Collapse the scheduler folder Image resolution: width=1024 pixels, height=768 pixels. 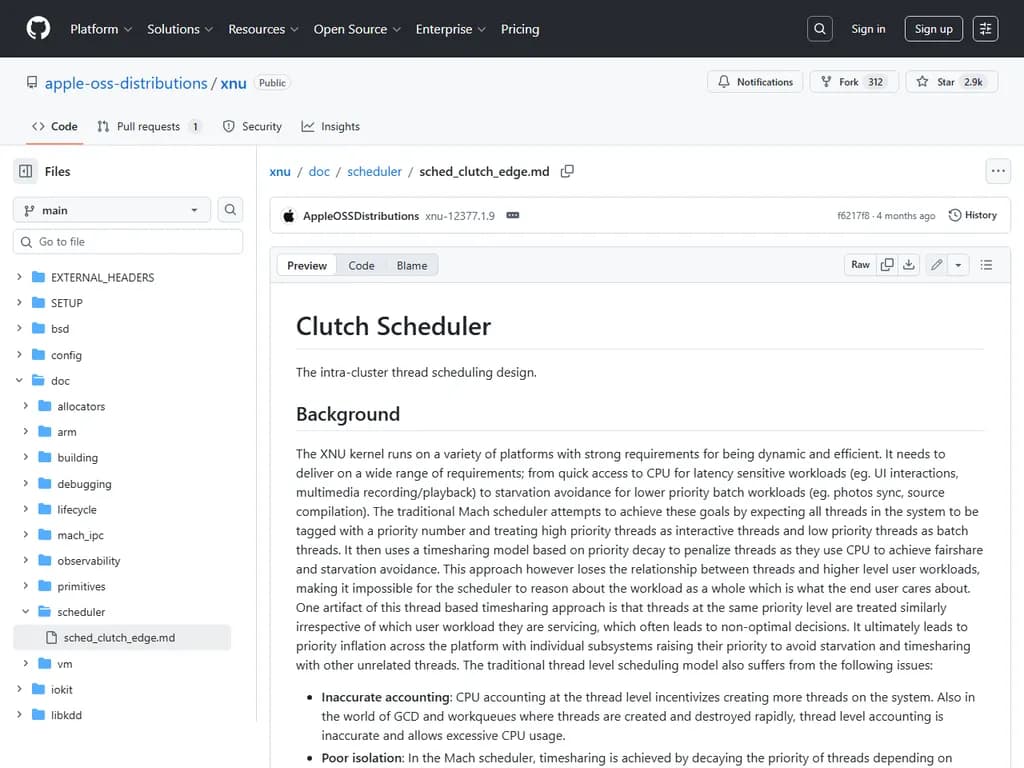pos(26,612)
